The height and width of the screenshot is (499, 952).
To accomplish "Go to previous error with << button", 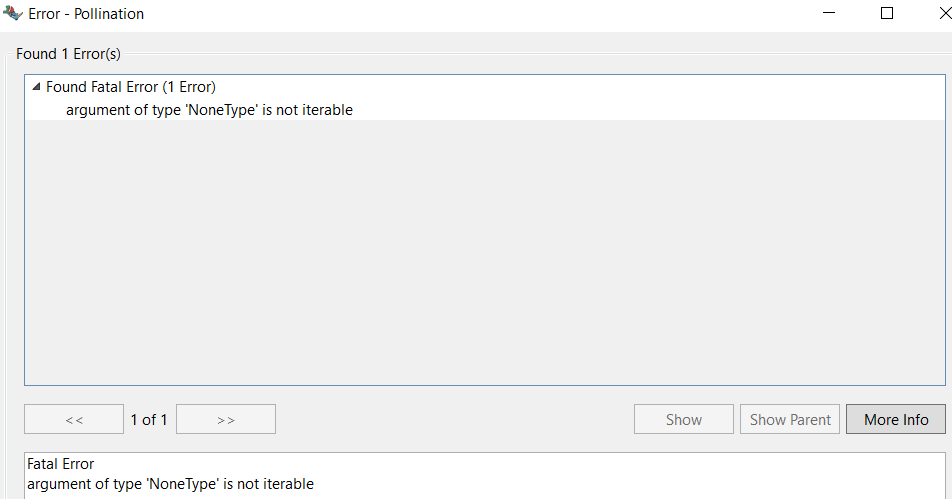I will coord(74,420).
